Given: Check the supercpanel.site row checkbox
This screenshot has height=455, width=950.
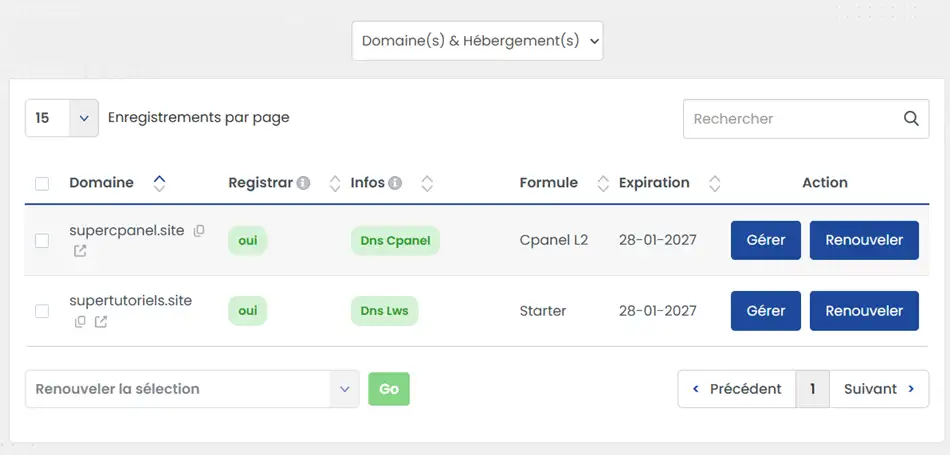Looking at the screenshot, I should (x=42, y=241).
